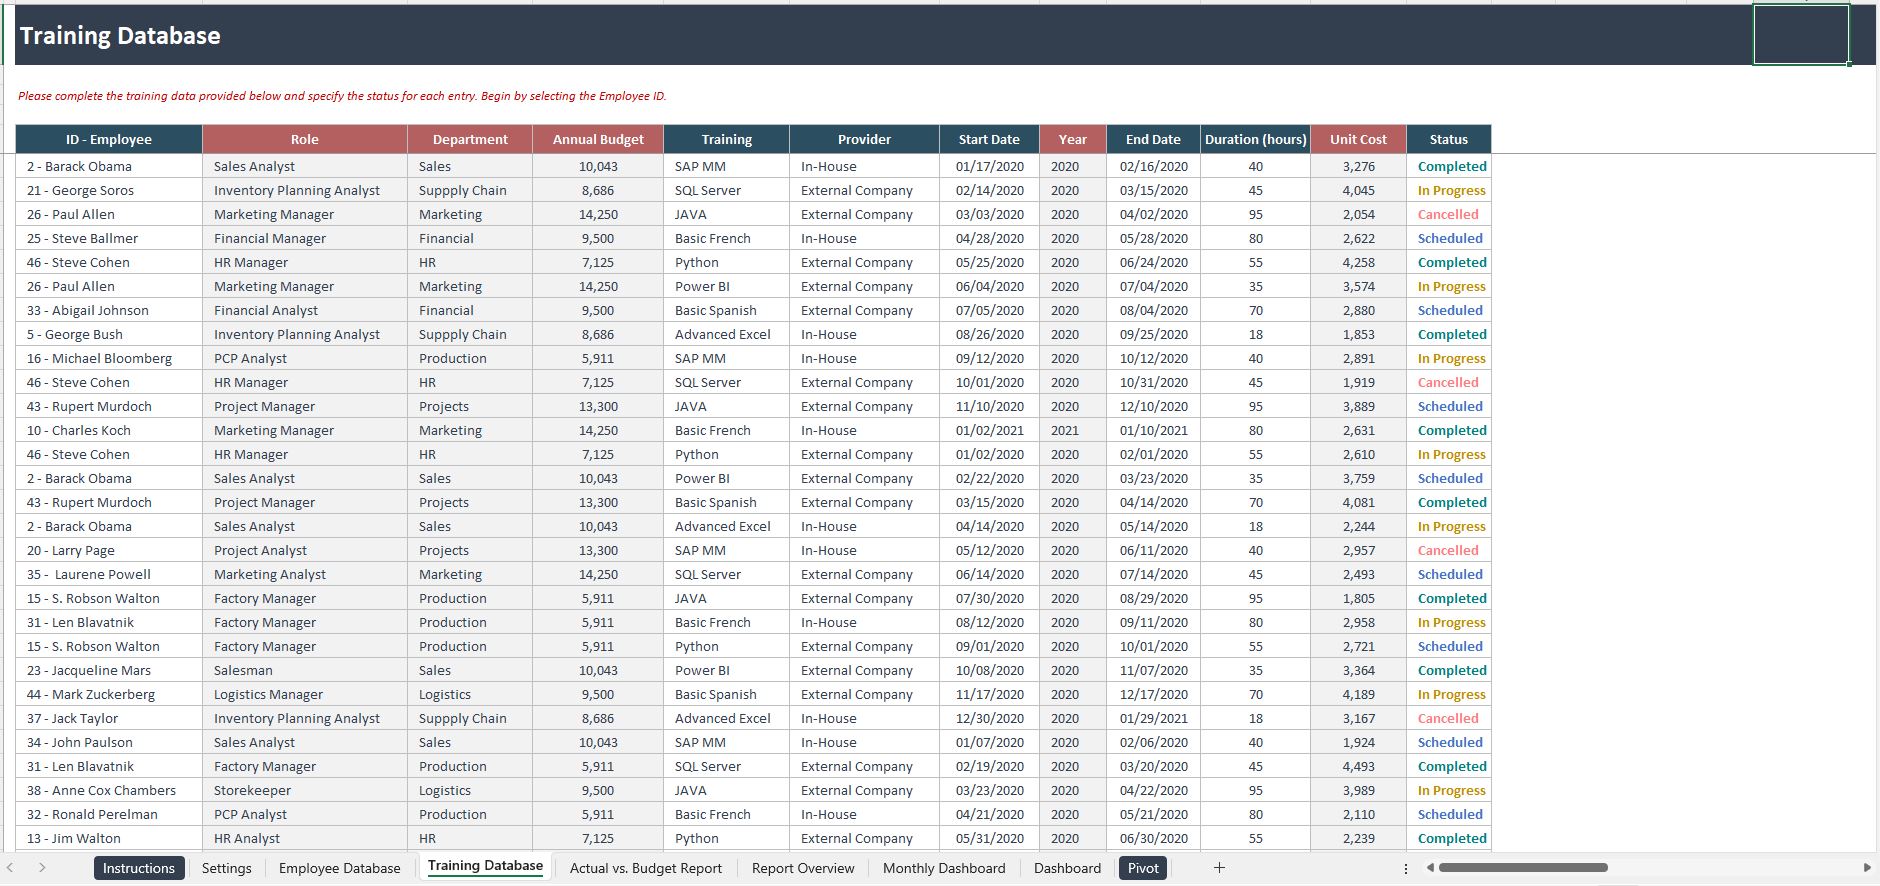Select the Role column header
Screen dimensions: 1880x886
pos(305,139)
